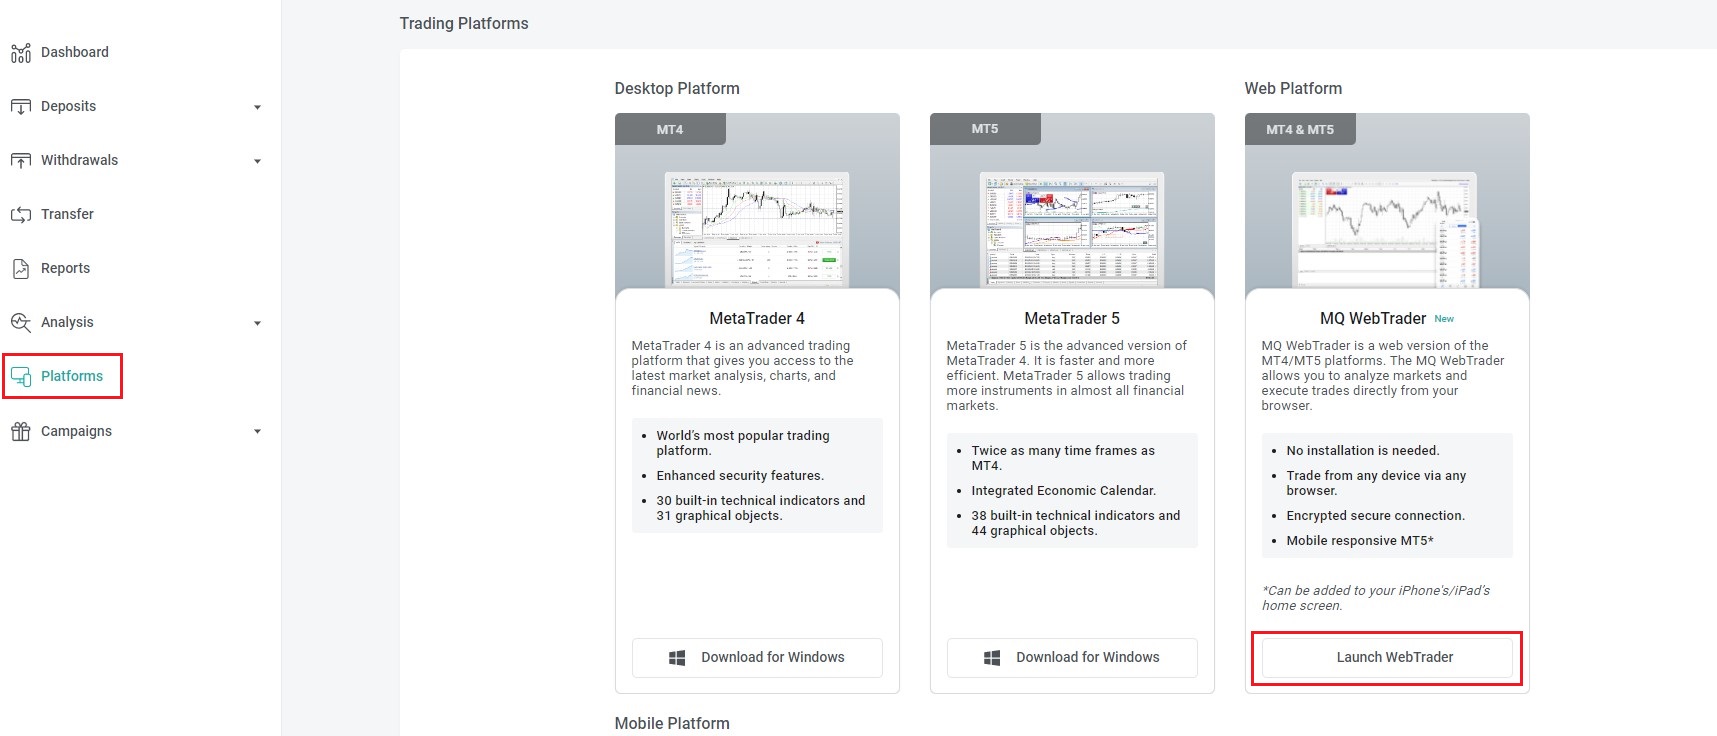Click 'Mobile responsive MT5*' bullet
This screenshot has height=736, width=1717.
coord(1360,541)
